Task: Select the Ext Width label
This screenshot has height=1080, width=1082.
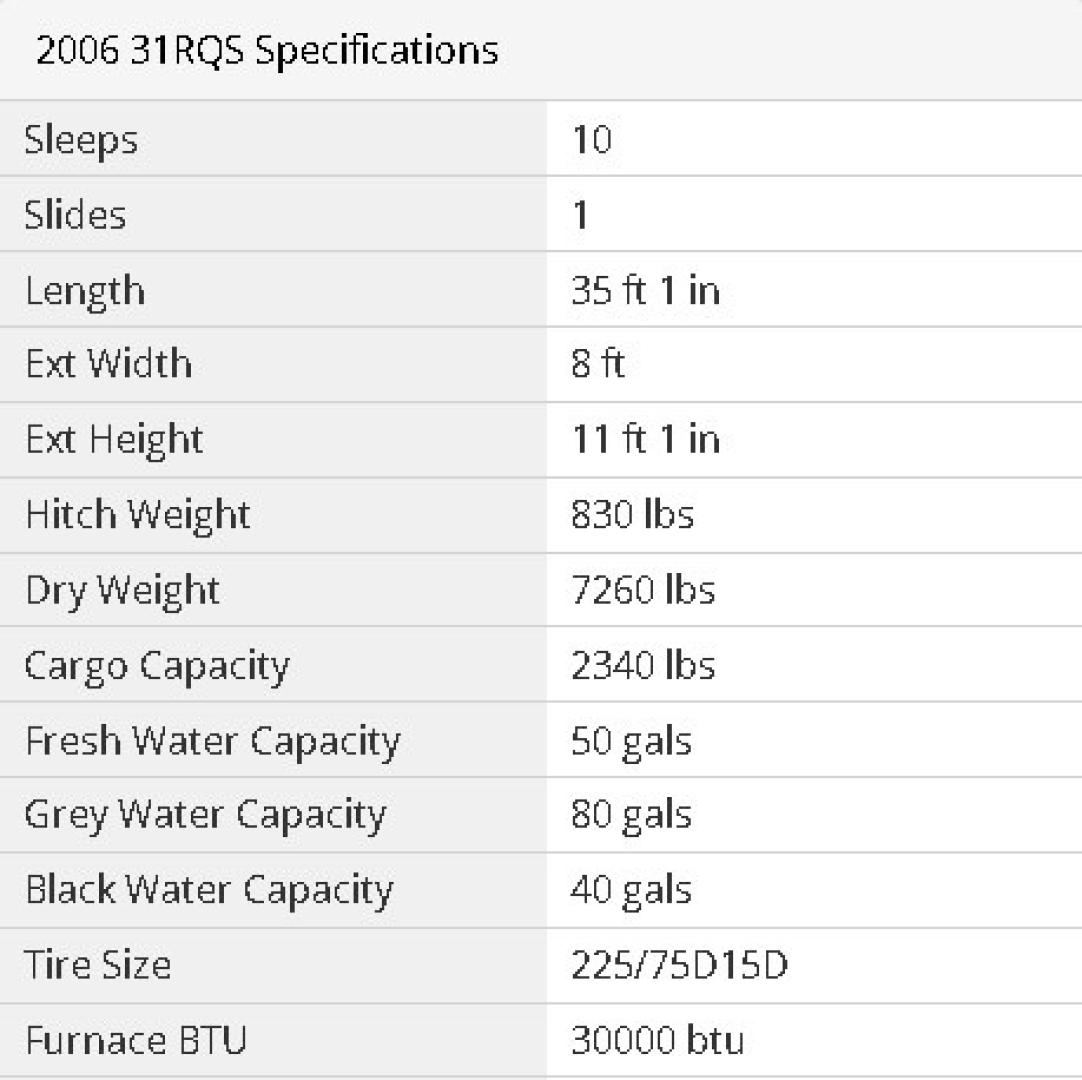Action: (x=109, y=364)
